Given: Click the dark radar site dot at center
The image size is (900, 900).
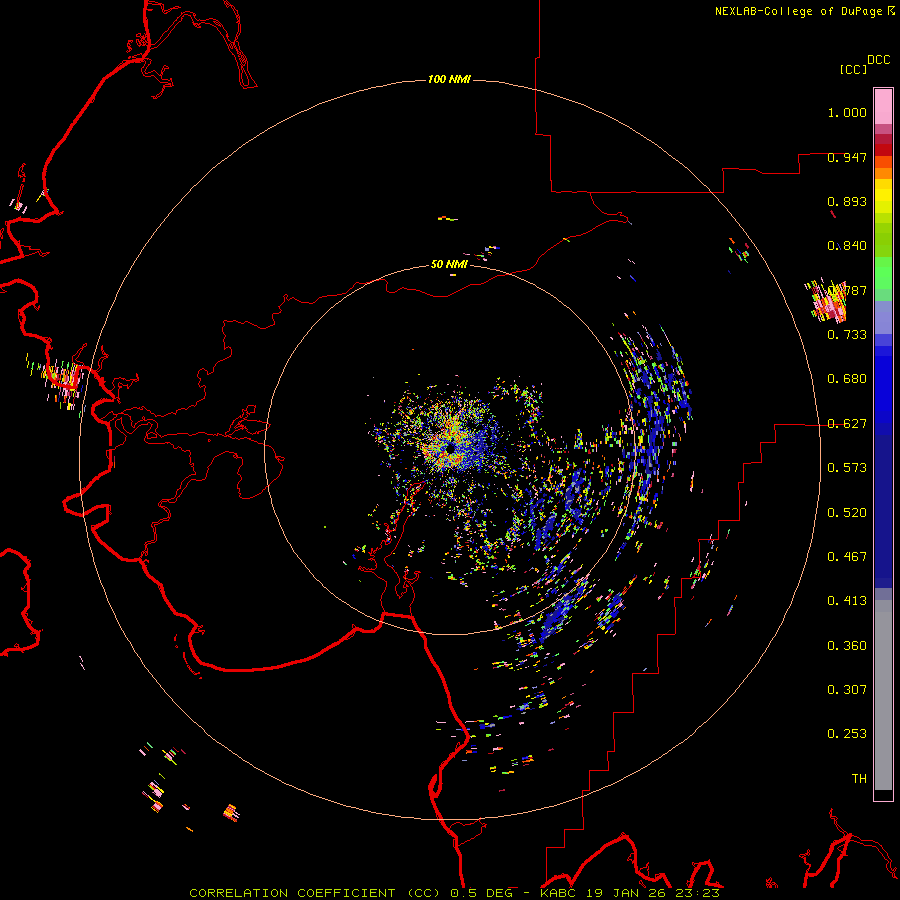Looking at the screenshot, I should point(451,448).
